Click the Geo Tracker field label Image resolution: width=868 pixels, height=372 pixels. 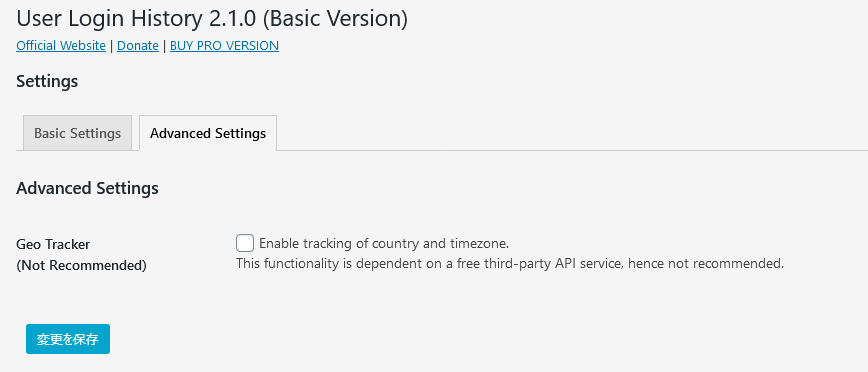tap(53, 244)
